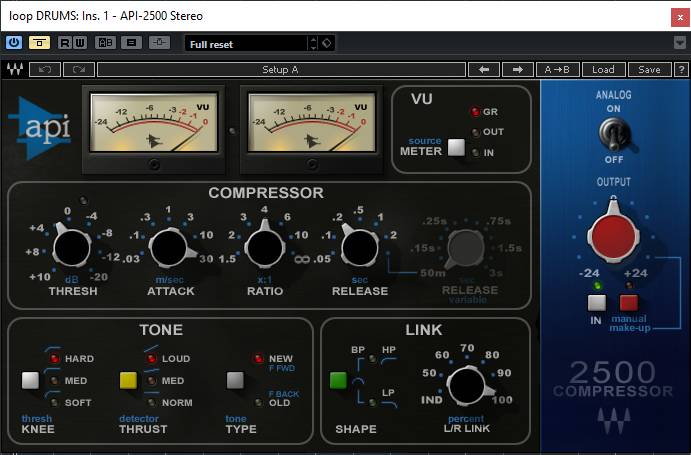Screen dimensions: 691x455
Task: Click the Waves redo arrow
Action: 79,70
